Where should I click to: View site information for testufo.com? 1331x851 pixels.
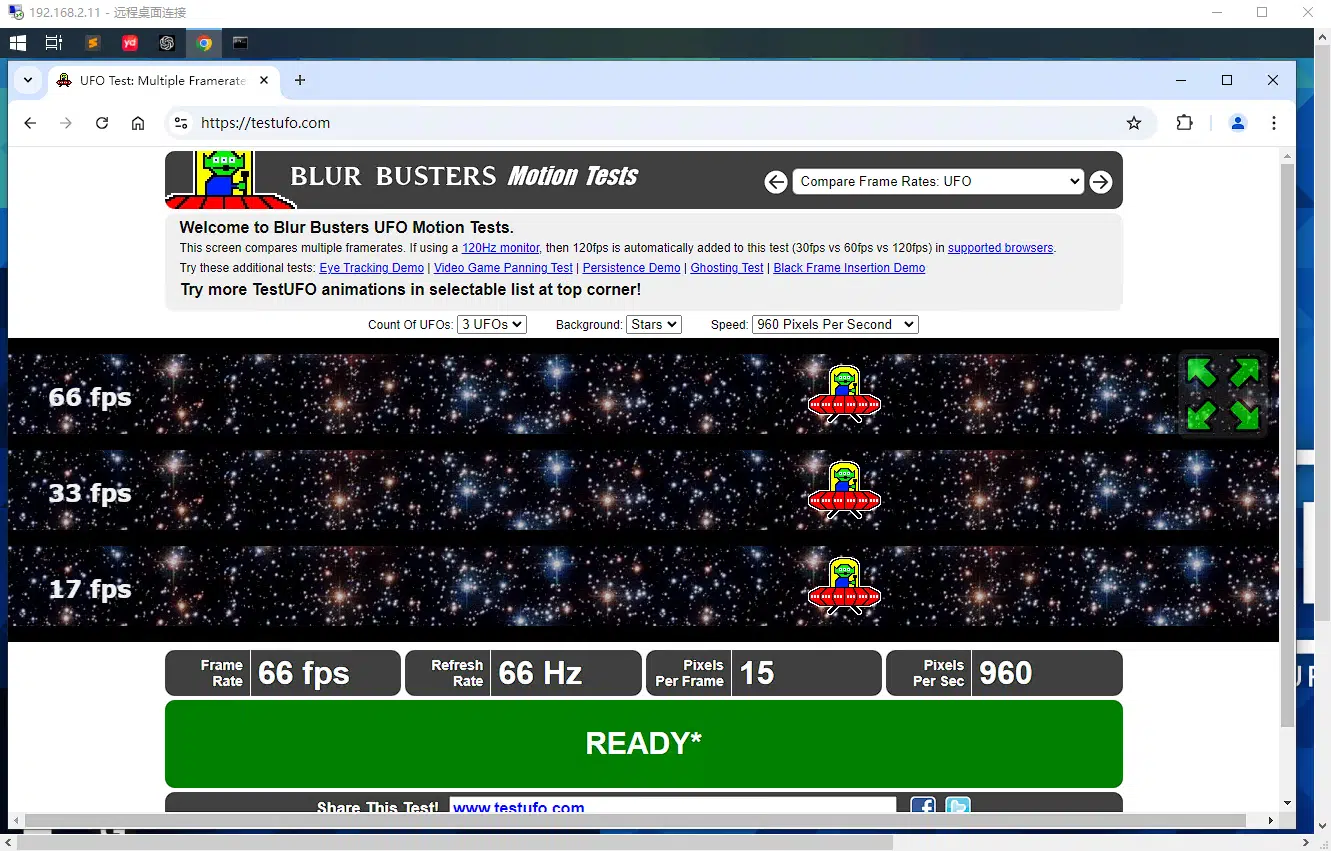[x=181, y=123]
